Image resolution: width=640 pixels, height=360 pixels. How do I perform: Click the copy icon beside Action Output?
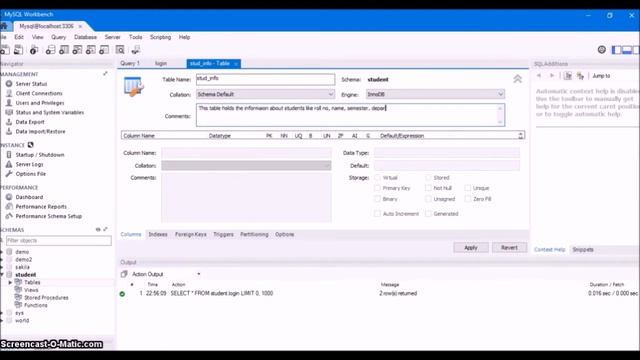(124, 274)
